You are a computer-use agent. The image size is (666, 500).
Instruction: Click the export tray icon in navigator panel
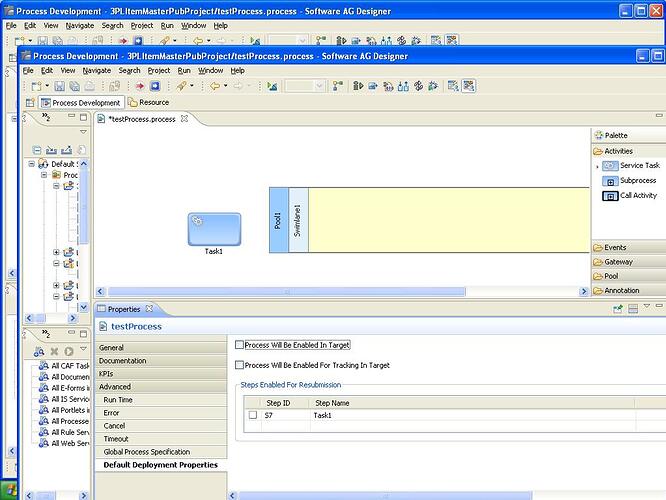tap(67, 150)
